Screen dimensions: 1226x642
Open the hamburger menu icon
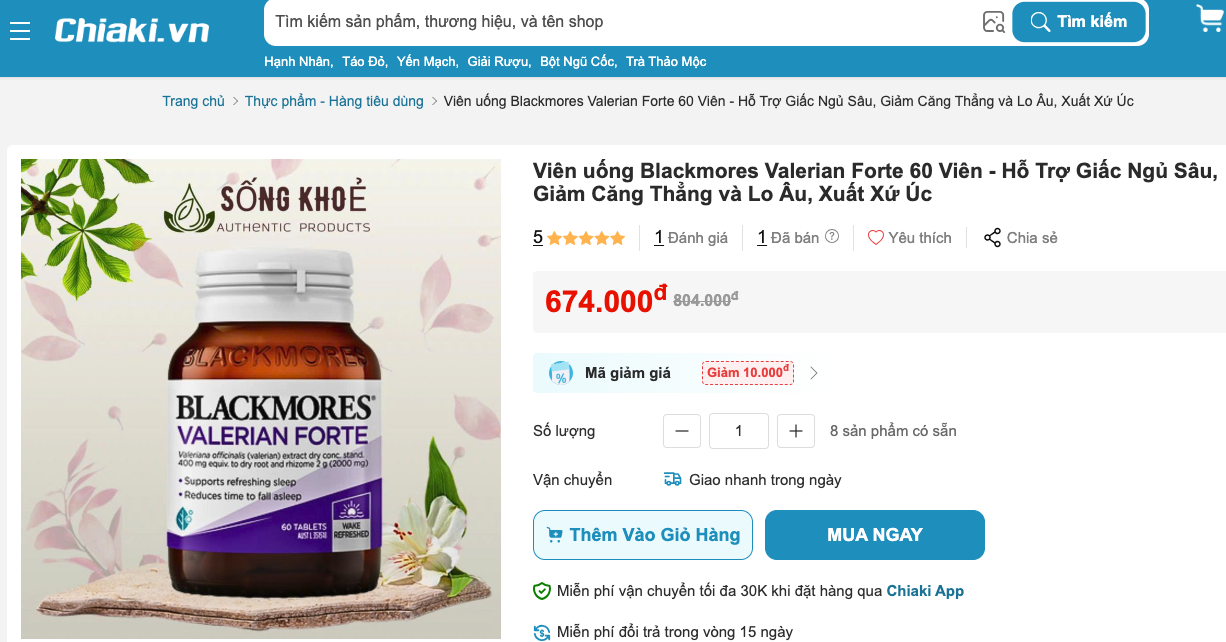click(x=20, y=31)
